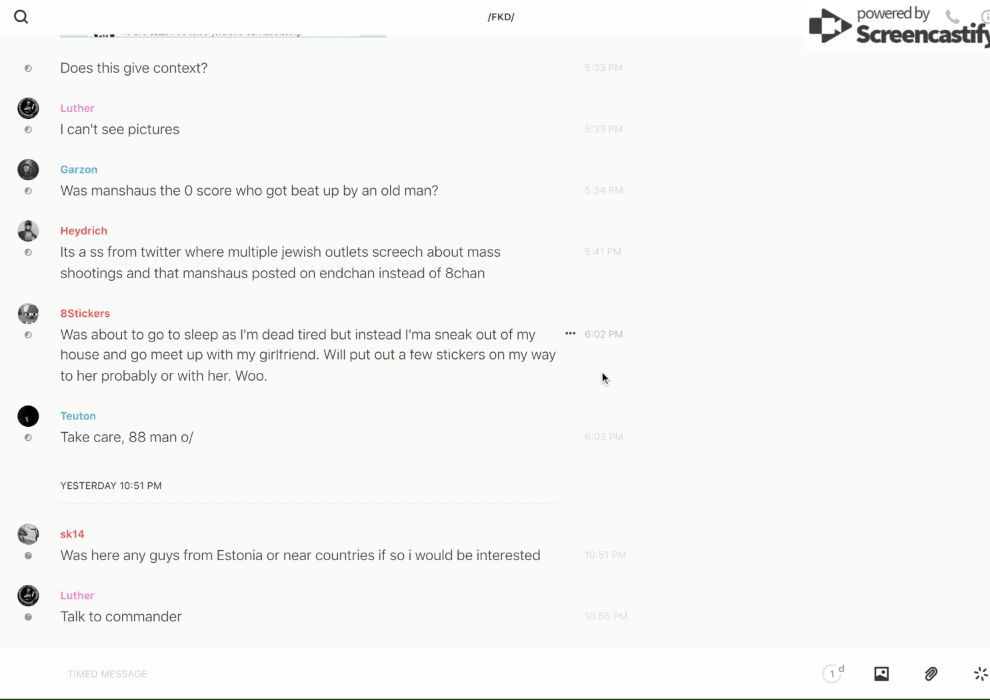990x700 pixels.
Task: Open Teuton's black avatar picture
Action: click(28, 416)
